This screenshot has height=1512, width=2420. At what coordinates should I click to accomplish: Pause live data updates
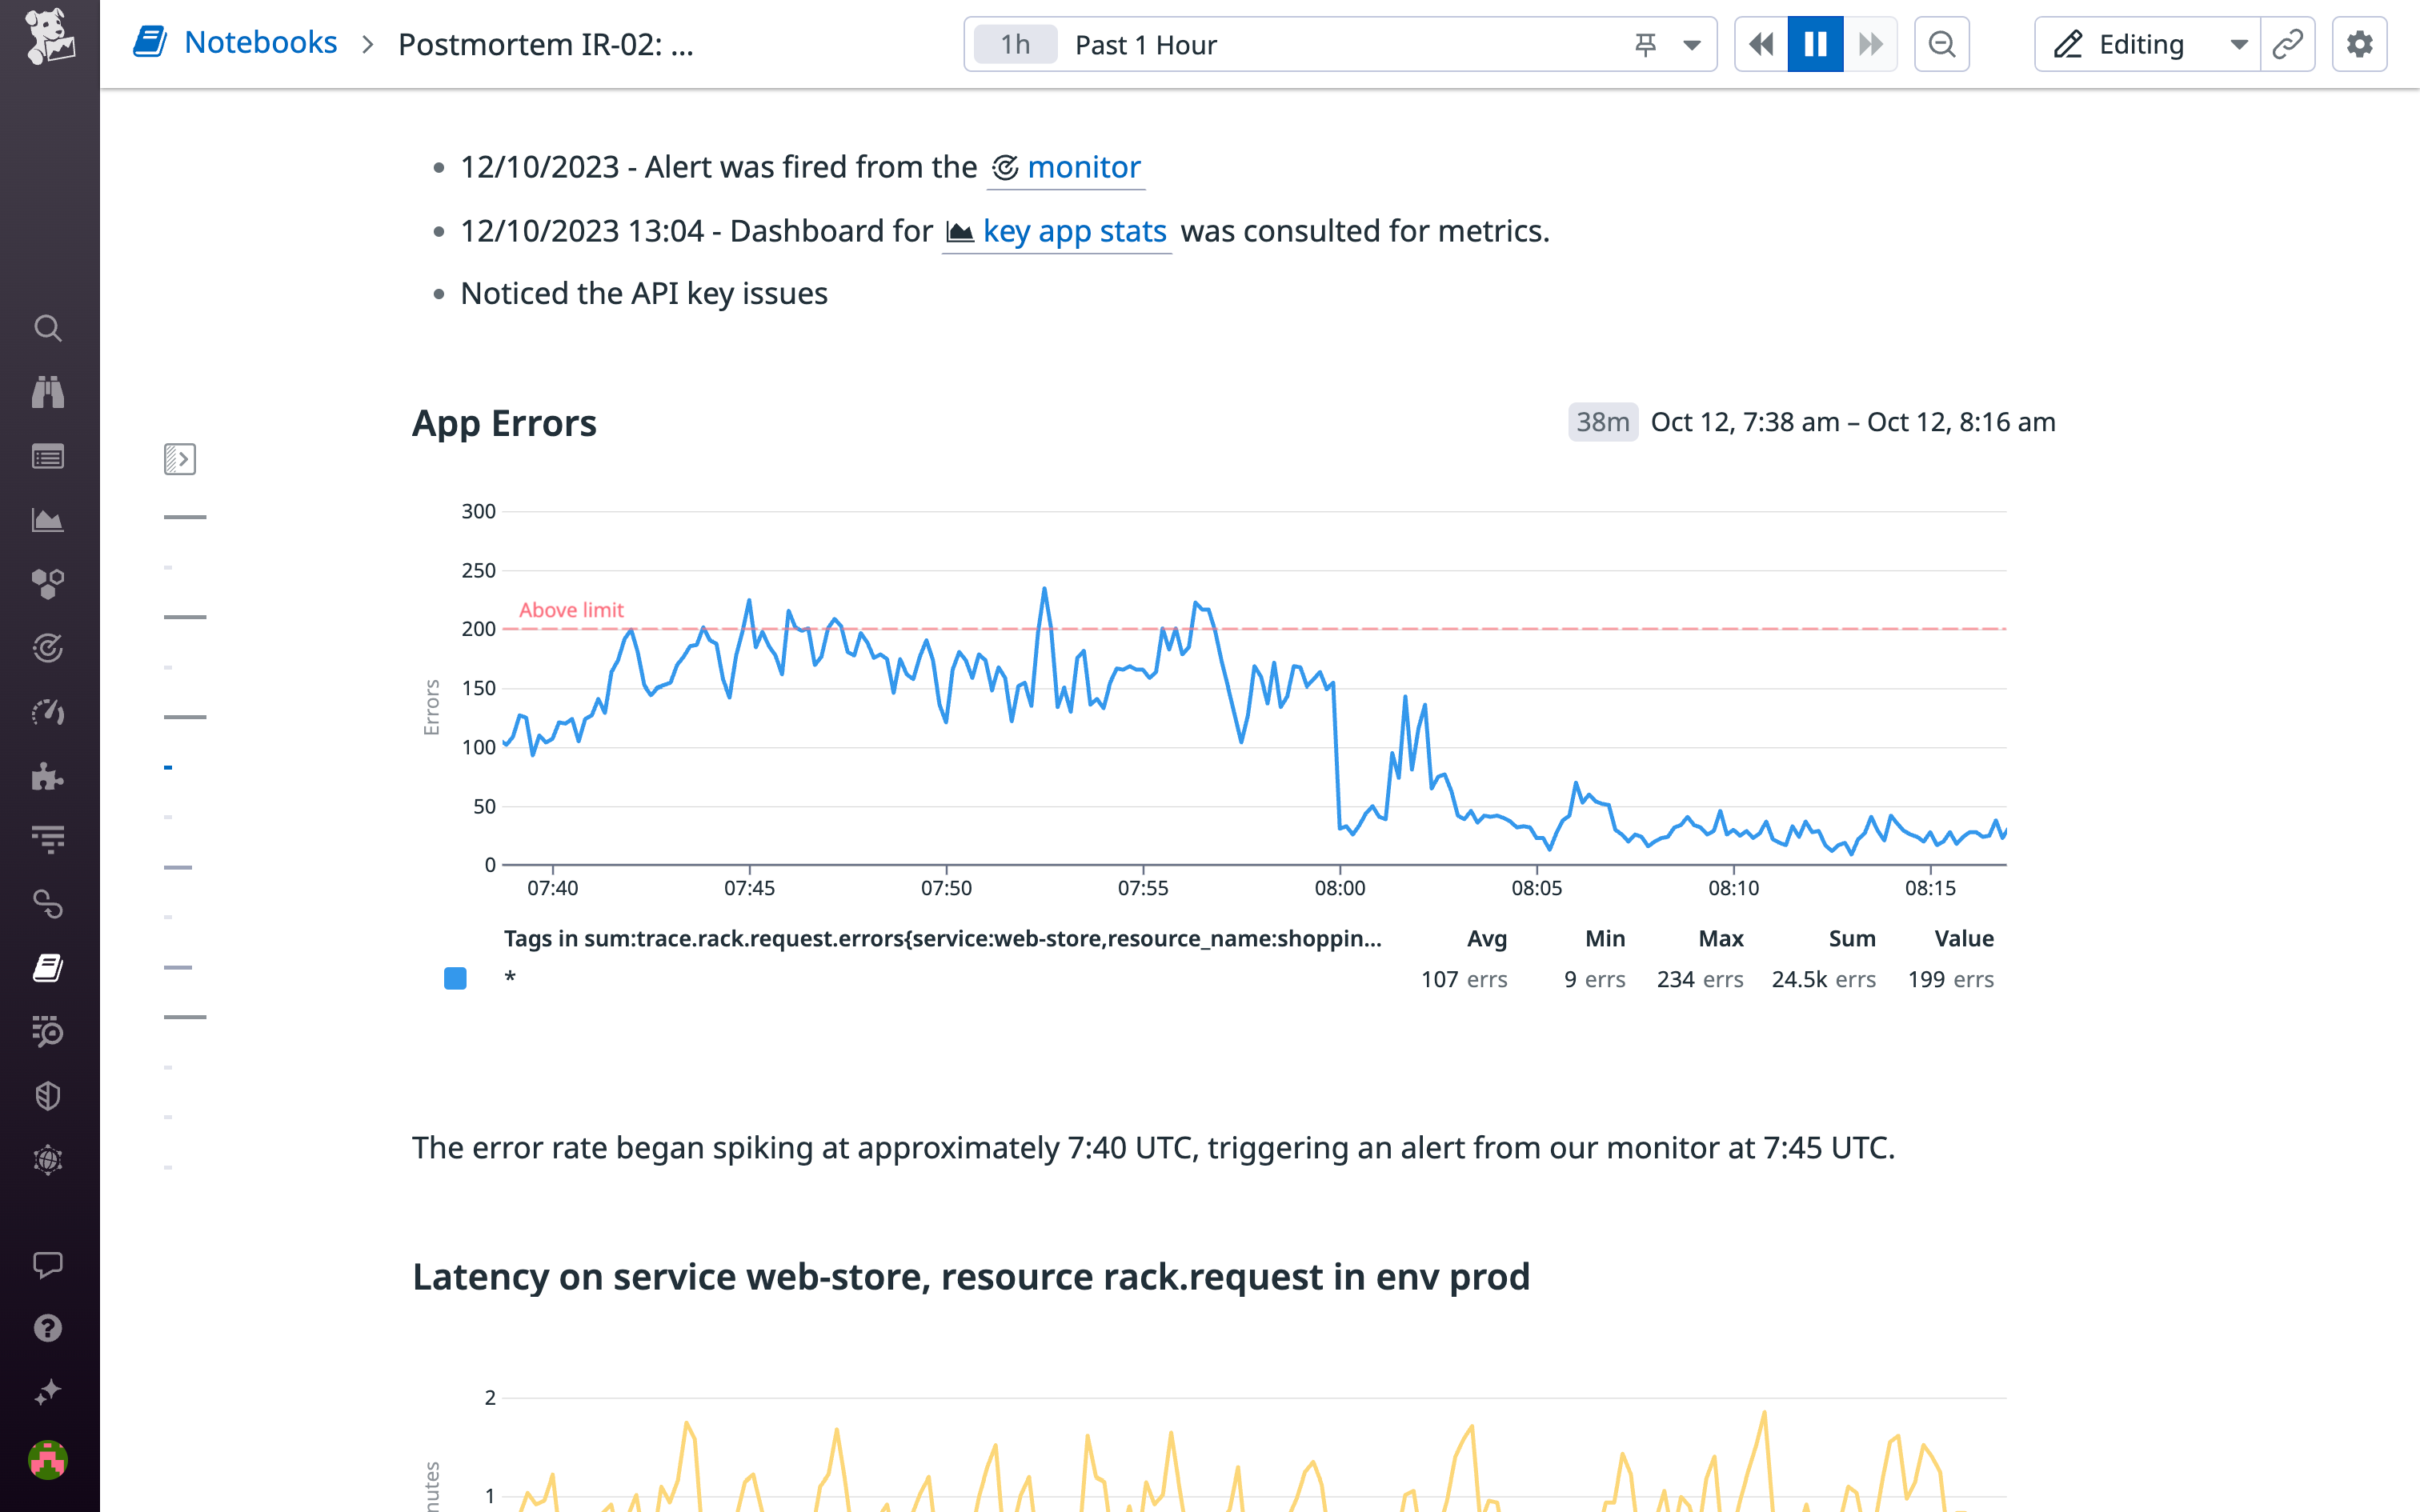(1815, 44)
